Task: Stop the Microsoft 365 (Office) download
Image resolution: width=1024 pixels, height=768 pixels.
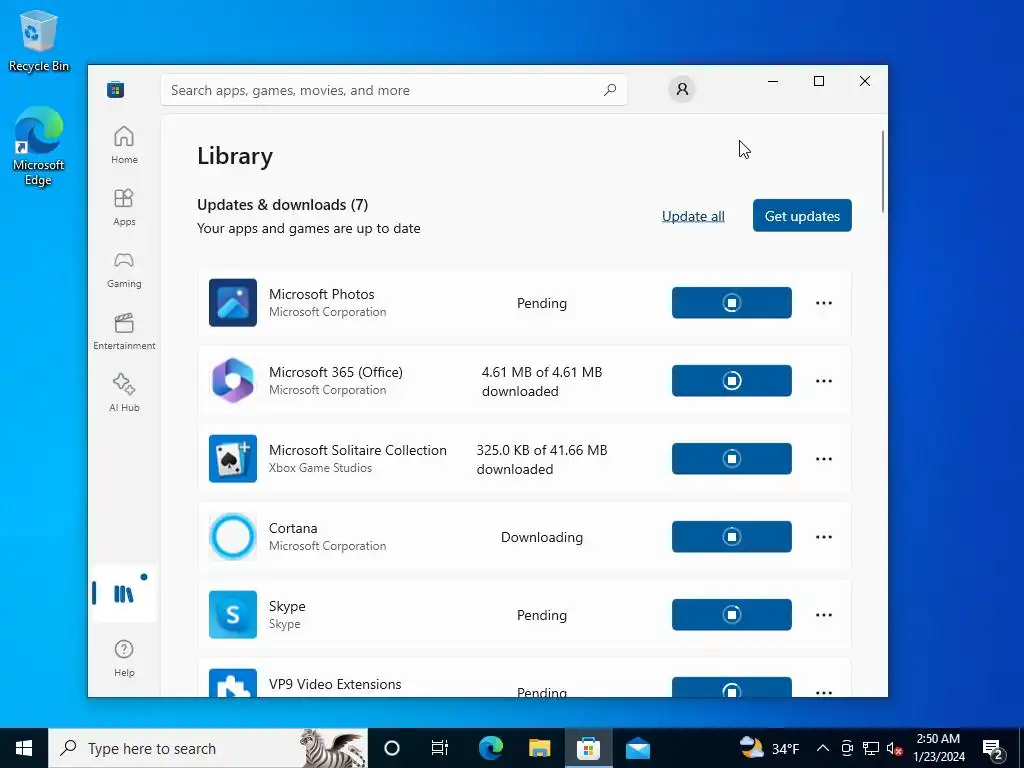Action: [731, 380]
